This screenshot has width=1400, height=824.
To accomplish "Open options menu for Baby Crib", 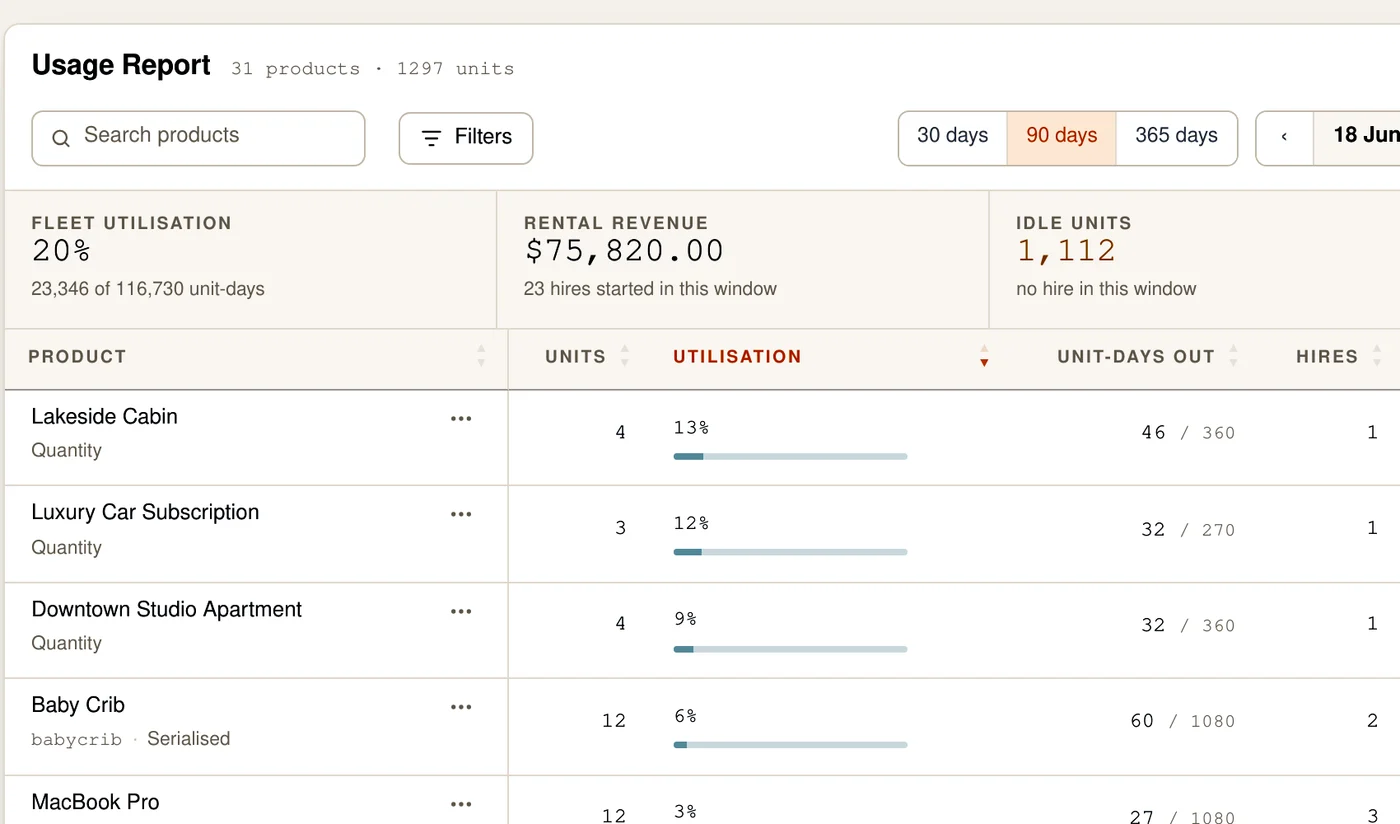I will click(x=461, y=707).
